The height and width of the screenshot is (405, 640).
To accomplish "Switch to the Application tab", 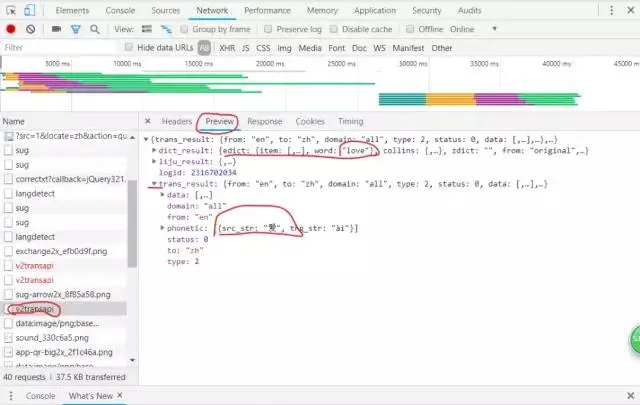I will click(x=375, y=10).
